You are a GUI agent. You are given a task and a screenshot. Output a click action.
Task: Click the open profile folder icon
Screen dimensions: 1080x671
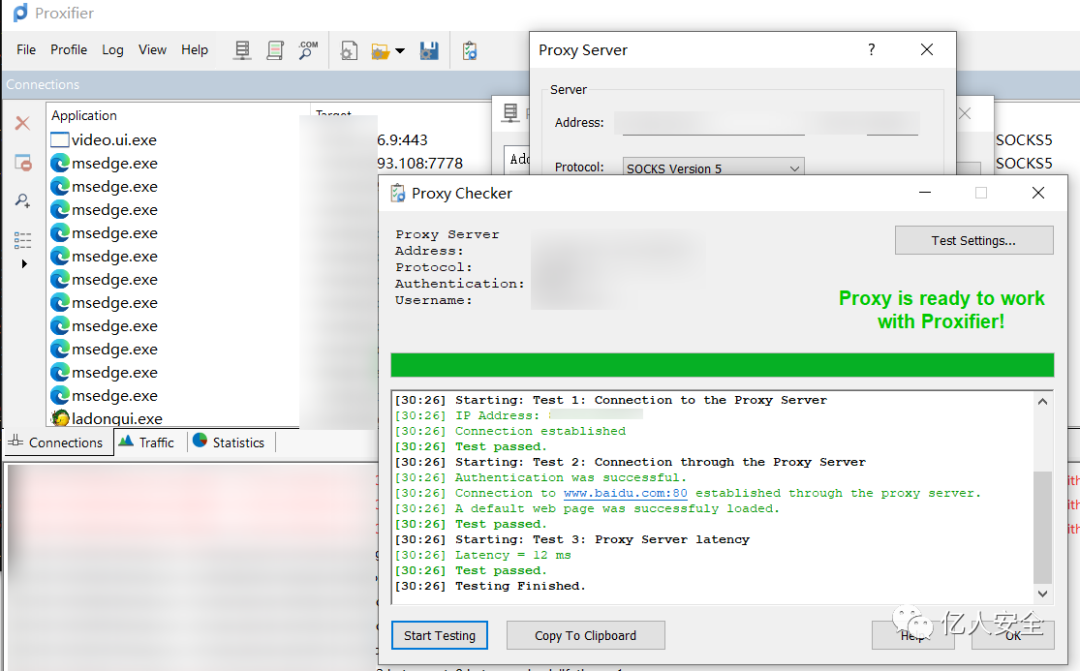[x=380, y=51]
